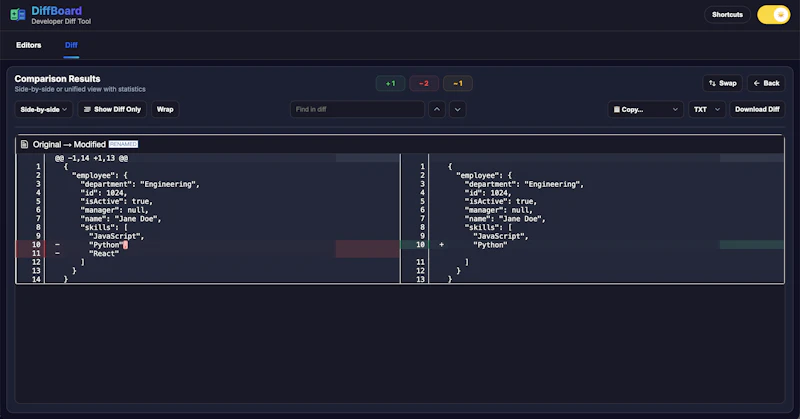
Task: Click the file icon beside Original → Modified
Action: [x=24, y=144]
